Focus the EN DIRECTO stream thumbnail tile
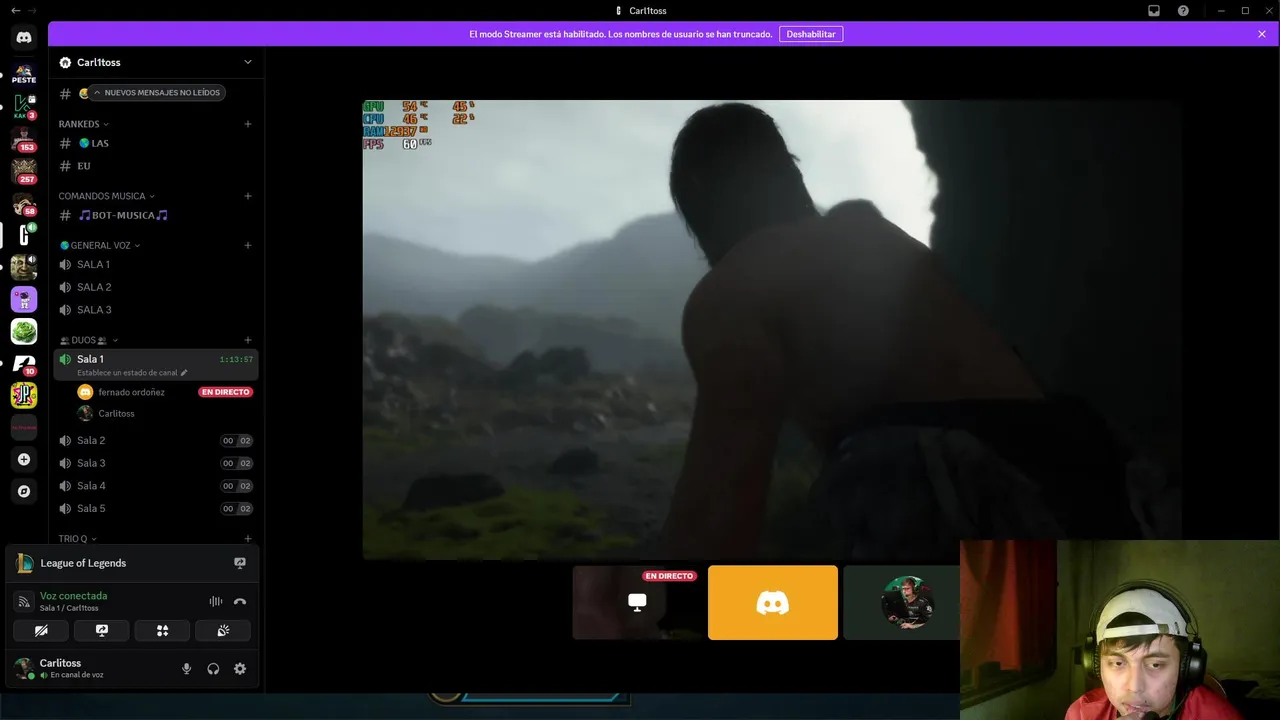Image resolution: width=1280 pixels, height=720 pixels. click(x=637, y=602)
